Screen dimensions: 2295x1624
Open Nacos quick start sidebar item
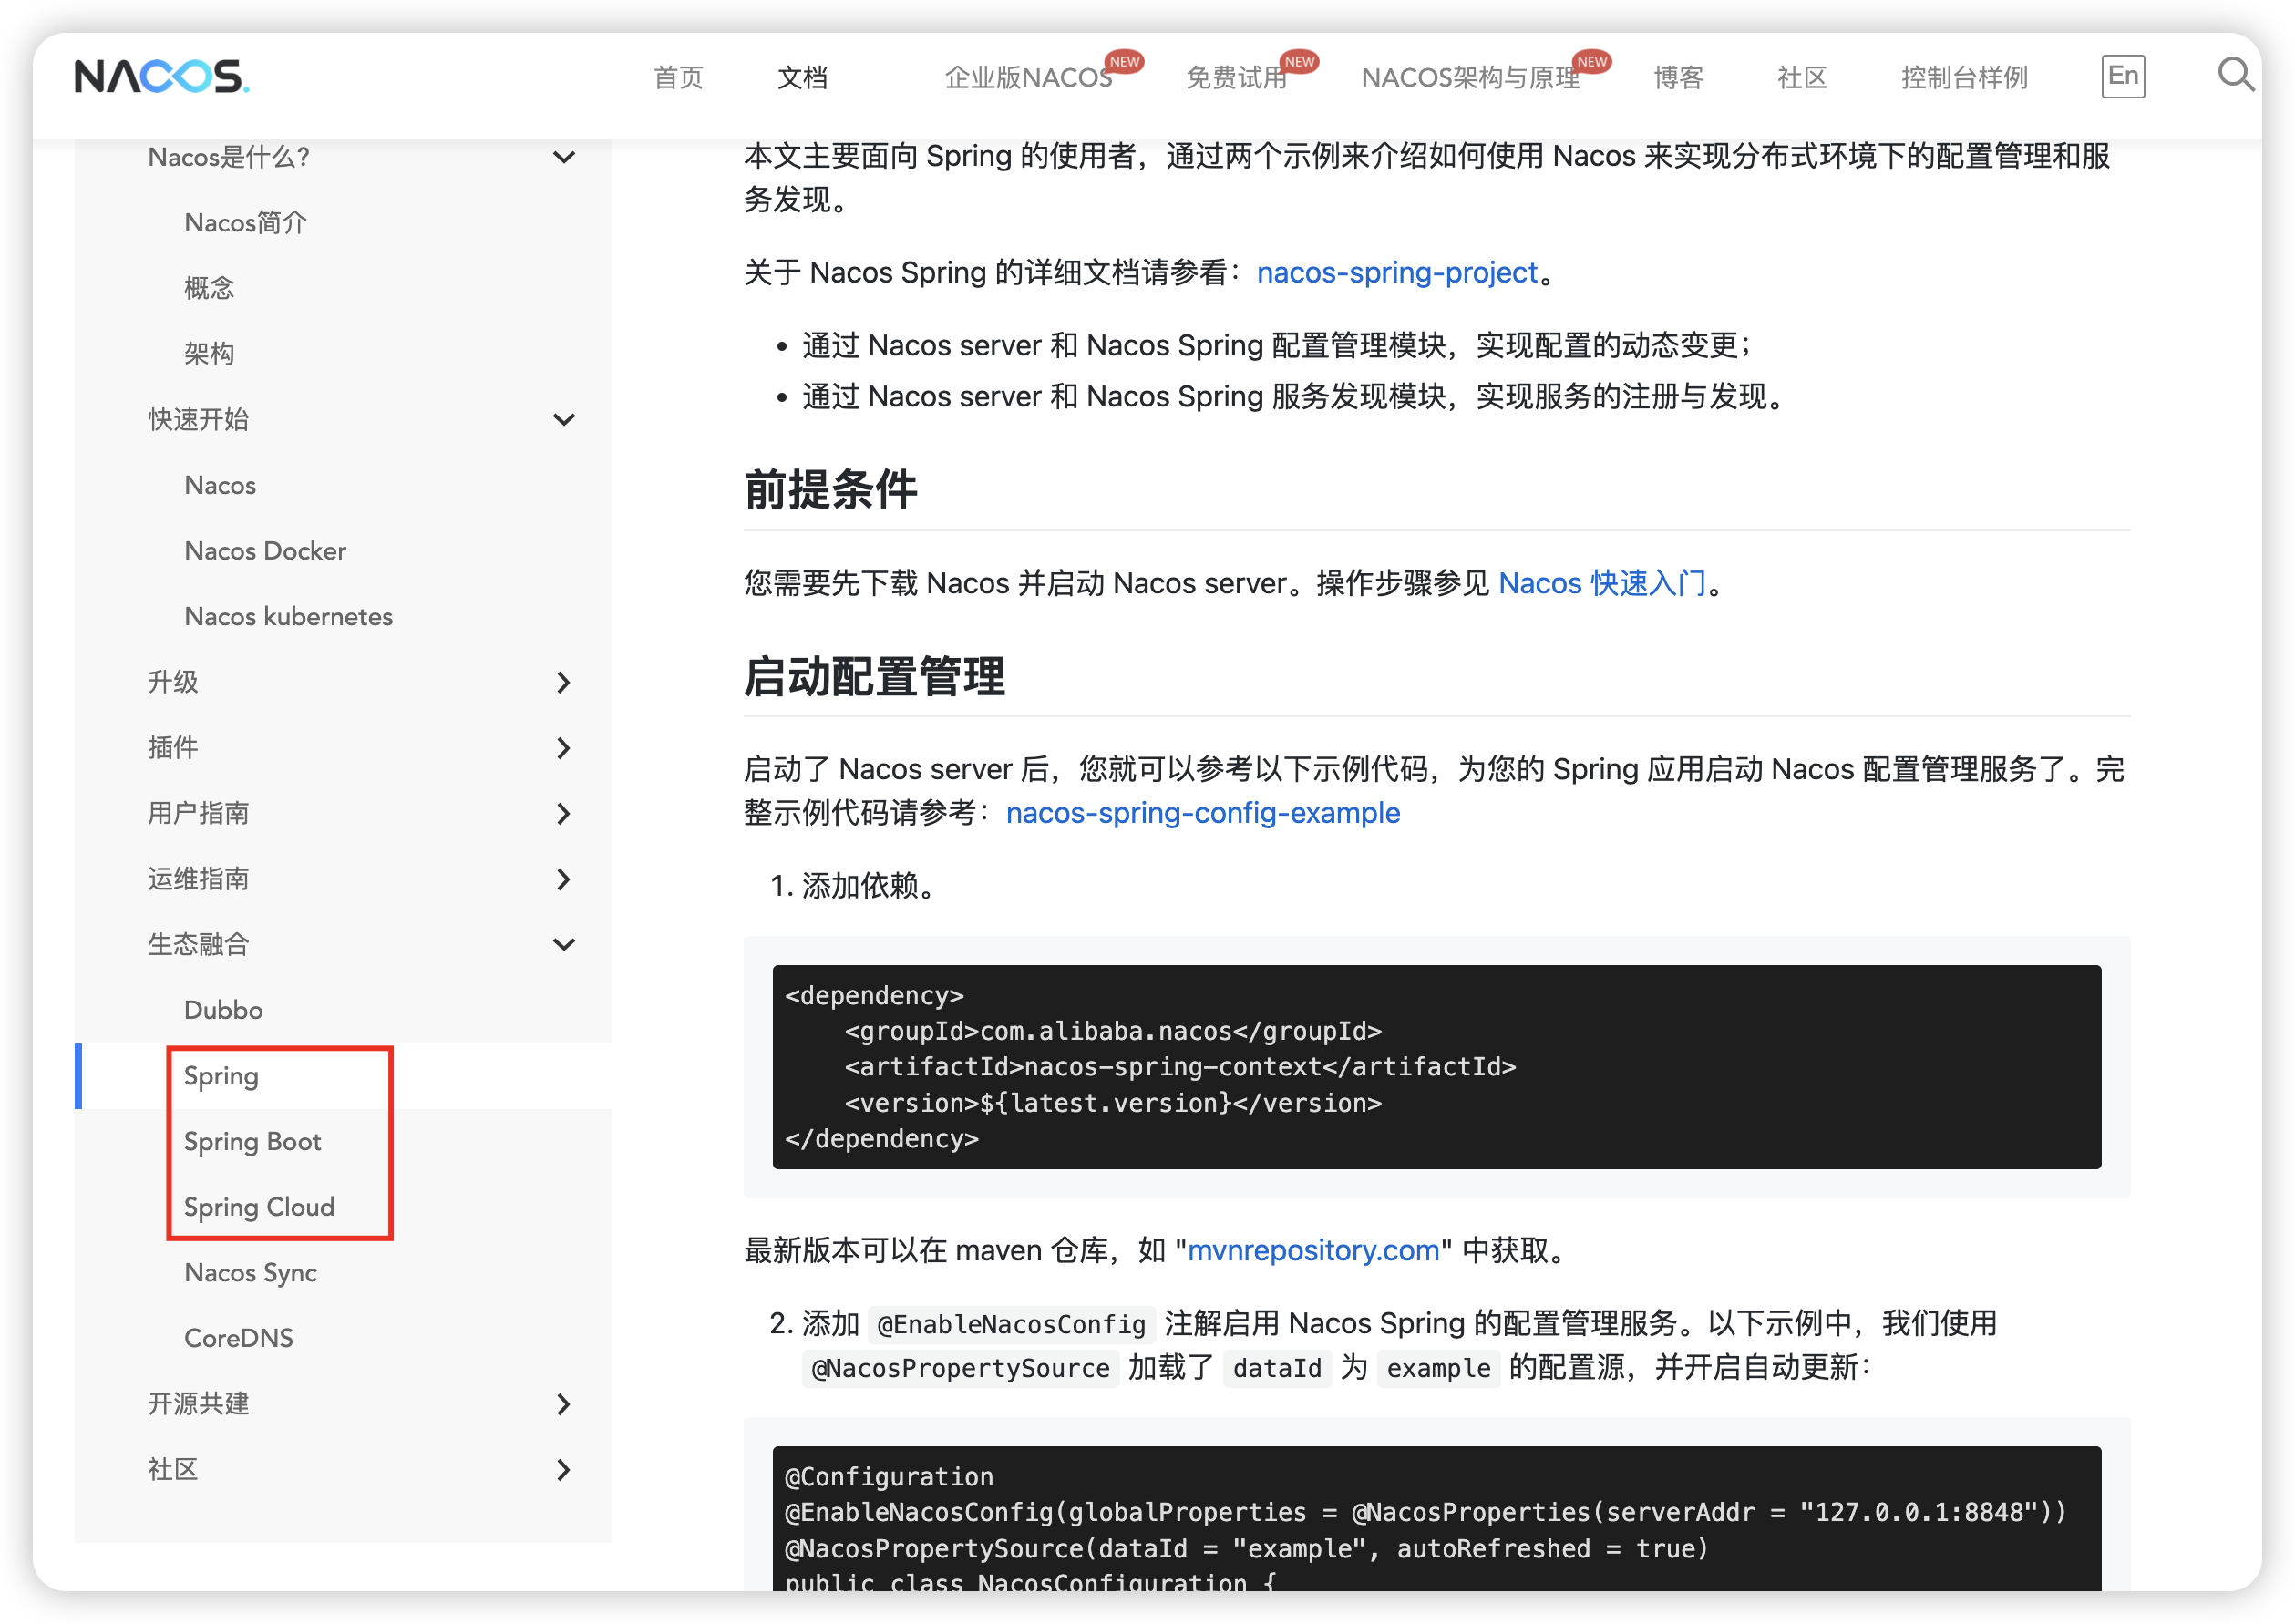point(220,485)
